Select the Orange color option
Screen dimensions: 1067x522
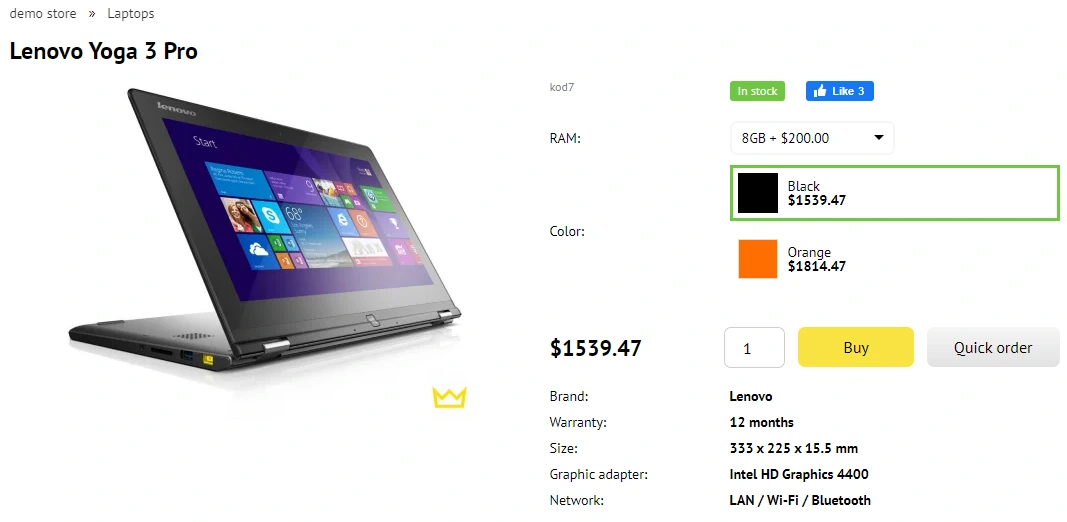[x=895, y=259]
